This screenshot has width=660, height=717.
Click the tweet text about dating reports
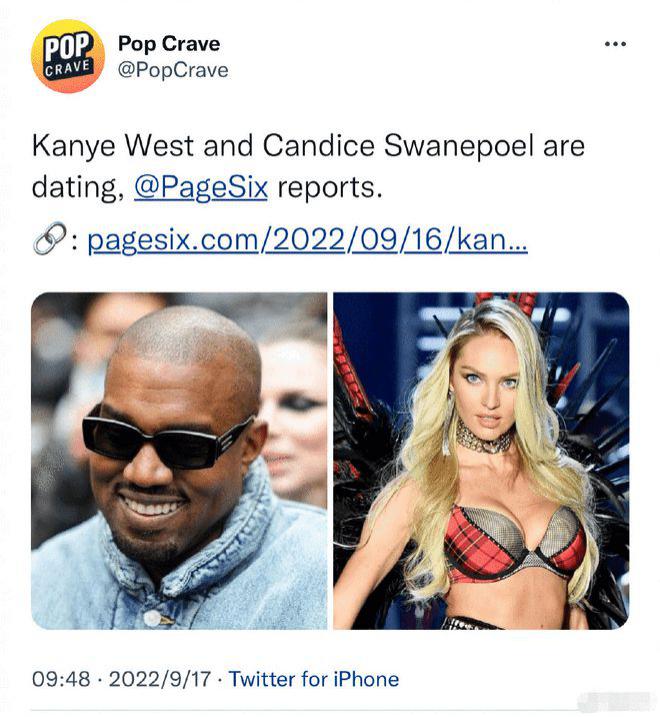308,166
